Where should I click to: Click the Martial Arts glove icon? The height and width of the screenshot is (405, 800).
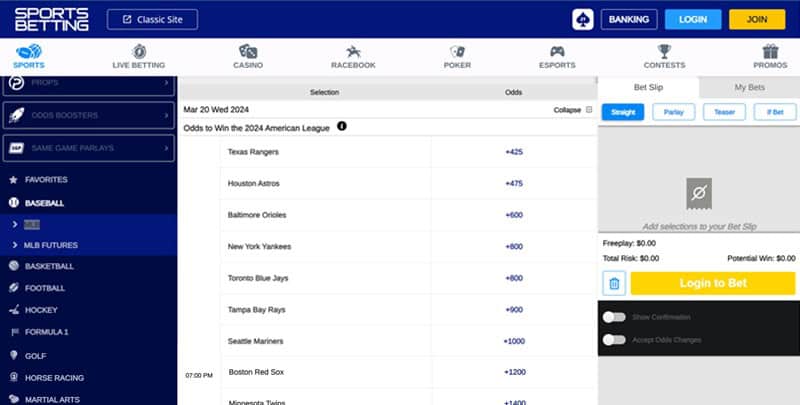click(x=14, y=399)
